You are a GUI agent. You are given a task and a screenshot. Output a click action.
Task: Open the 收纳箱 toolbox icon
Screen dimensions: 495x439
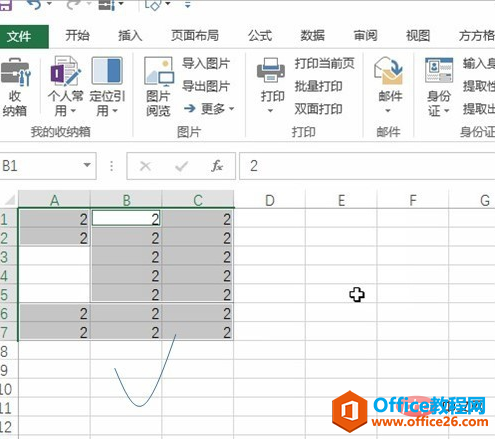coord(15,72)
